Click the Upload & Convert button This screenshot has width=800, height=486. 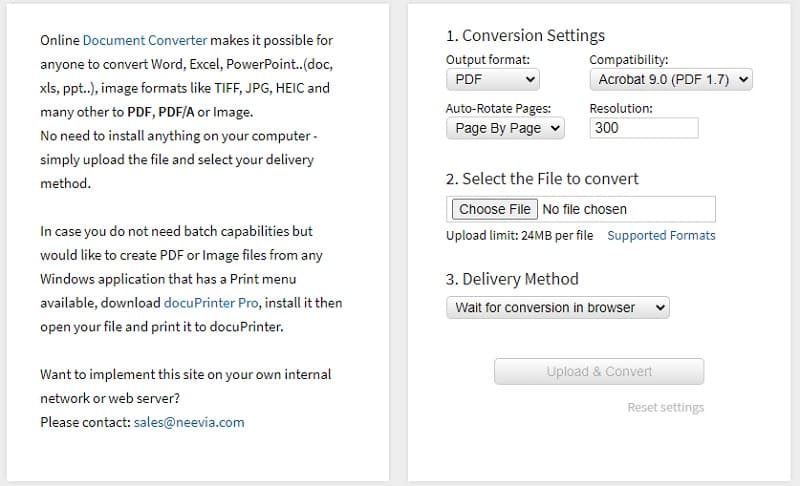(x=599, y=372)
